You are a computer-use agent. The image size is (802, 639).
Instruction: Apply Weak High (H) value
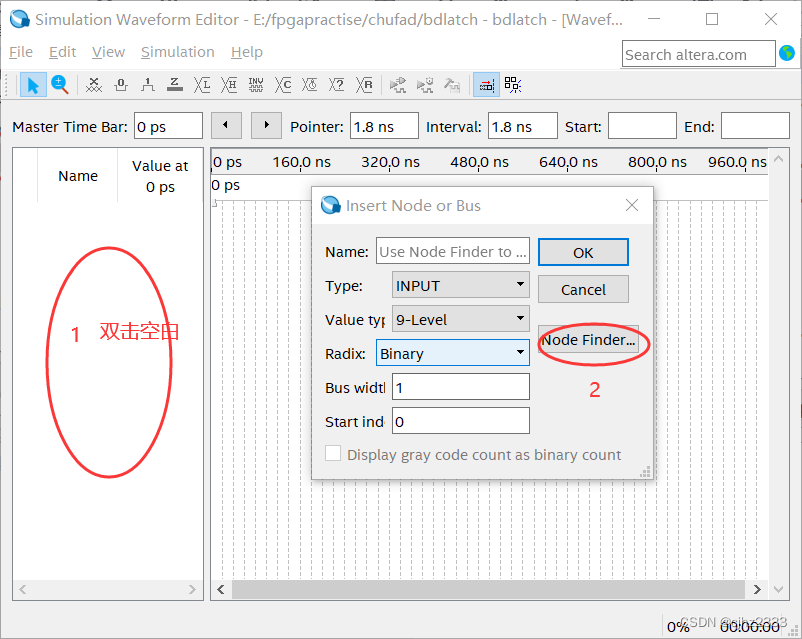point(229,85)
